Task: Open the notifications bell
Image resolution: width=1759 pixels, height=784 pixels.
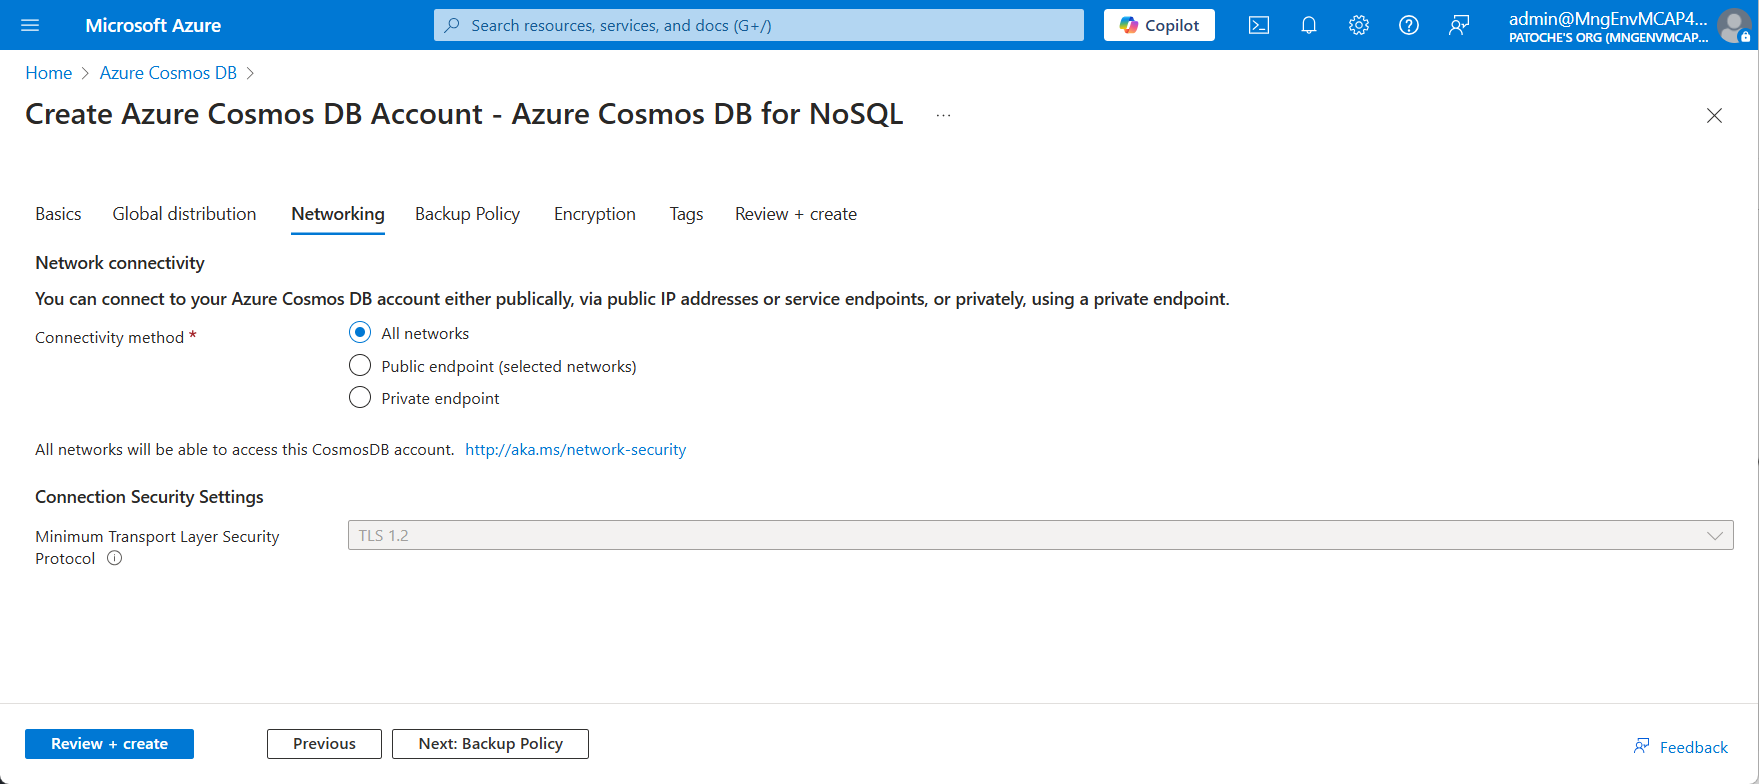Action: coord(1309,25)
